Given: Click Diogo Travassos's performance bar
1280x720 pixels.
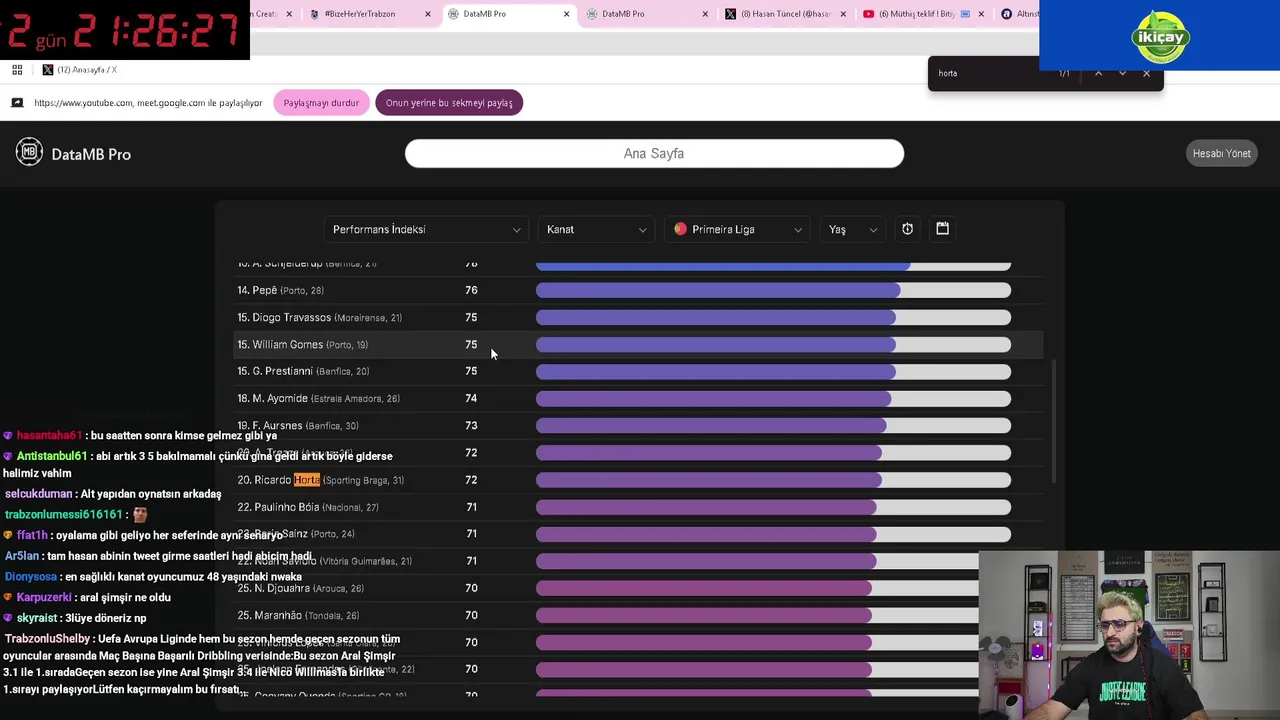Looking at the screenshot, I should click(x=773, y=317).
